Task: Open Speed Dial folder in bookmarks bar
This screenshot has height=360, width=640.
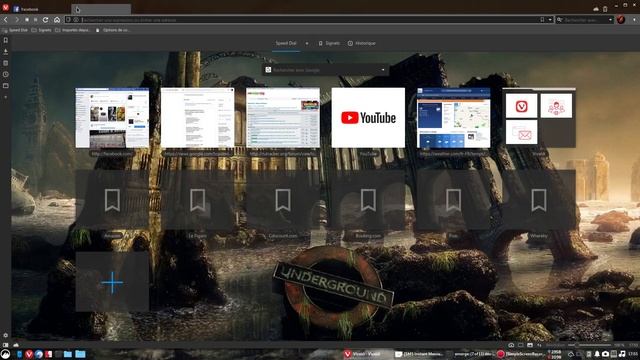Action: coord(15,30)
